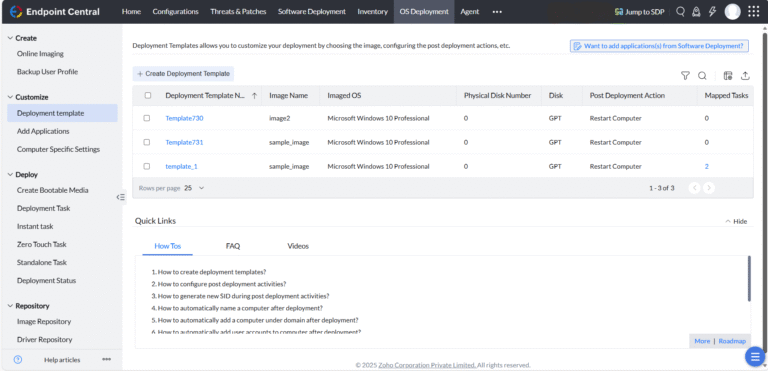Switch to the Videos tab
The width and height of the screenshot is (768, 371).
(x=298, y=246)
